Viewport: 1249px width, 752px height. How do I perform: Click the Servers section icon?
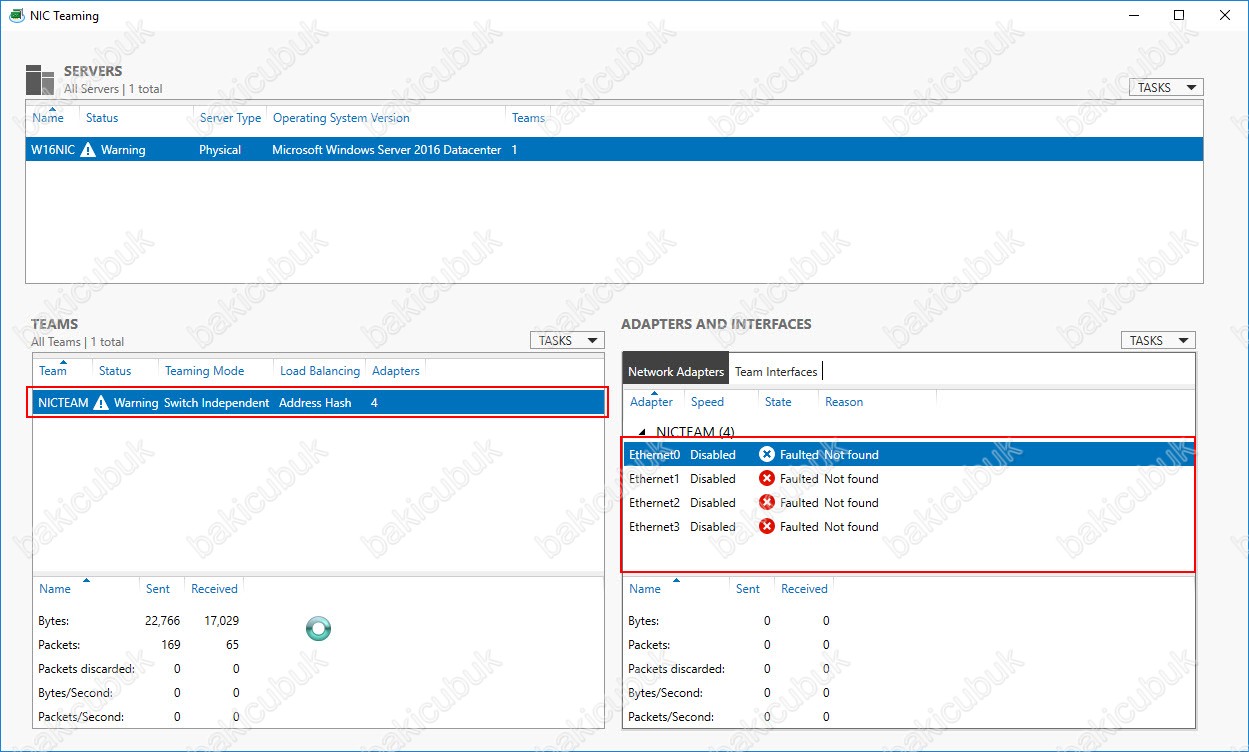40,80
